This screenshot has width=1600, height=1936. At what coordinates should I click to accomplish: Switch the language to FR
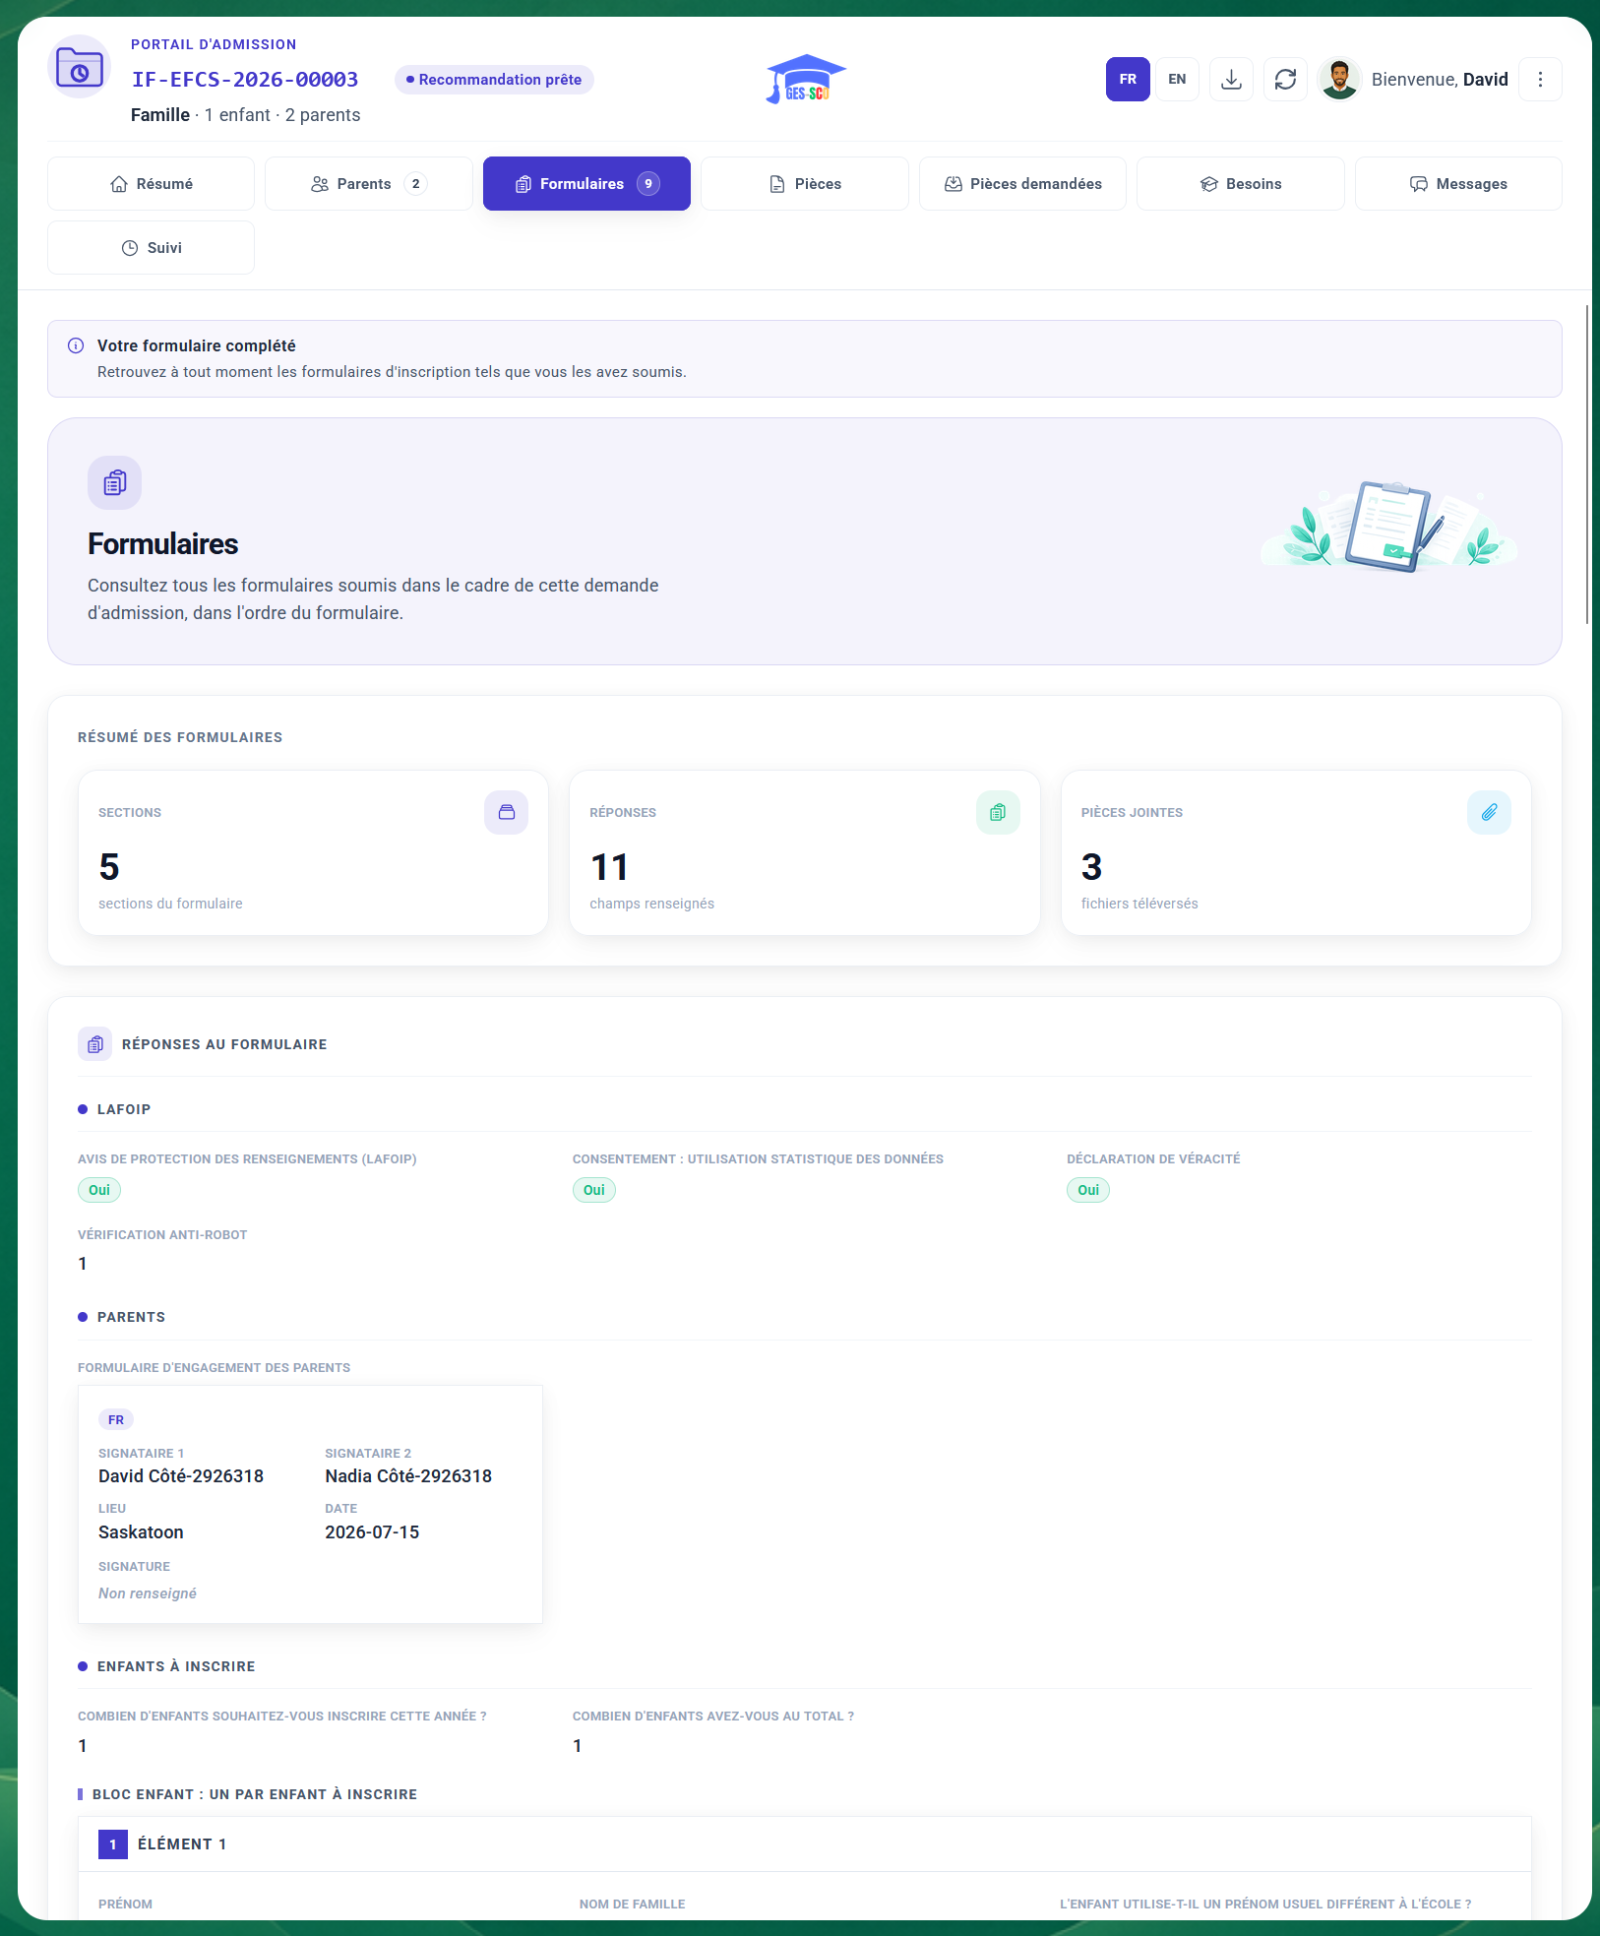coord(1128,79)
